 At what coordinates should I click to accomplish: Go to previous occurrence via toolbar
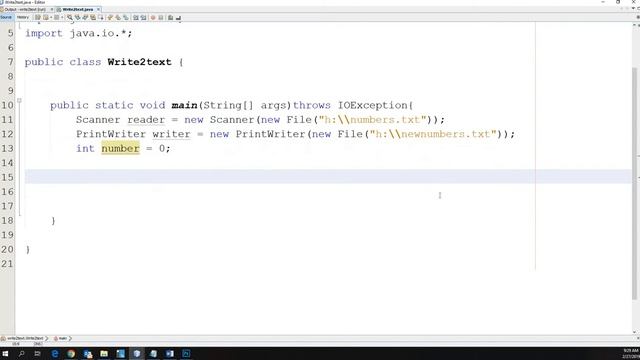coord(78,18)
